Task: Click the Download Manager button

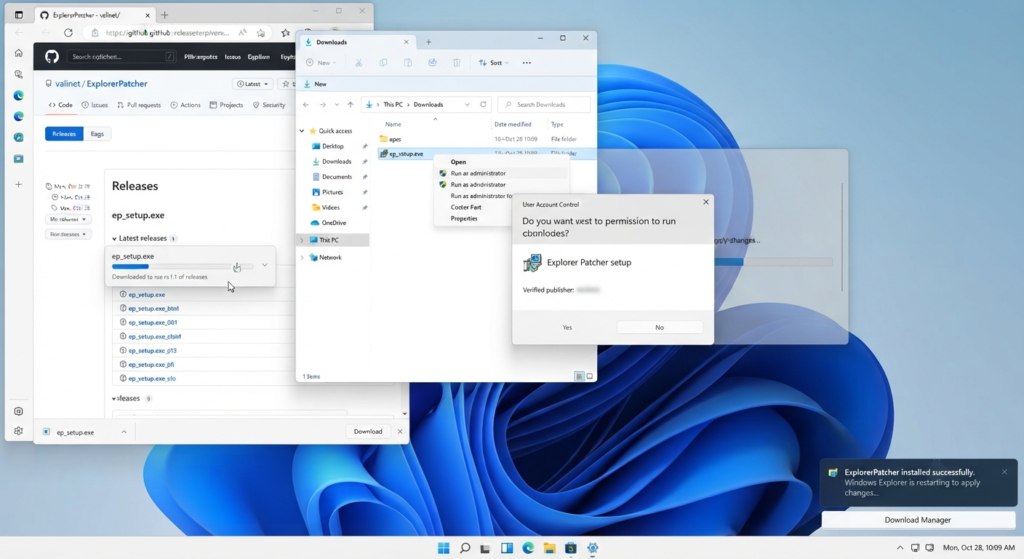Action: point(918,520)
